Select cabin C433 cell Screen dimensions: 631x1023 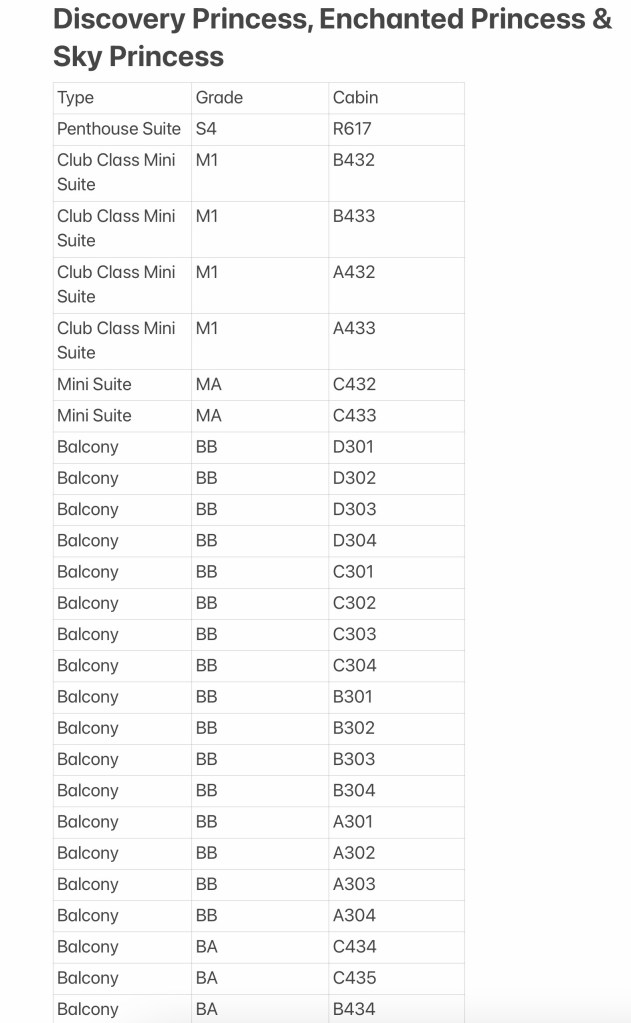click(354, 415)
